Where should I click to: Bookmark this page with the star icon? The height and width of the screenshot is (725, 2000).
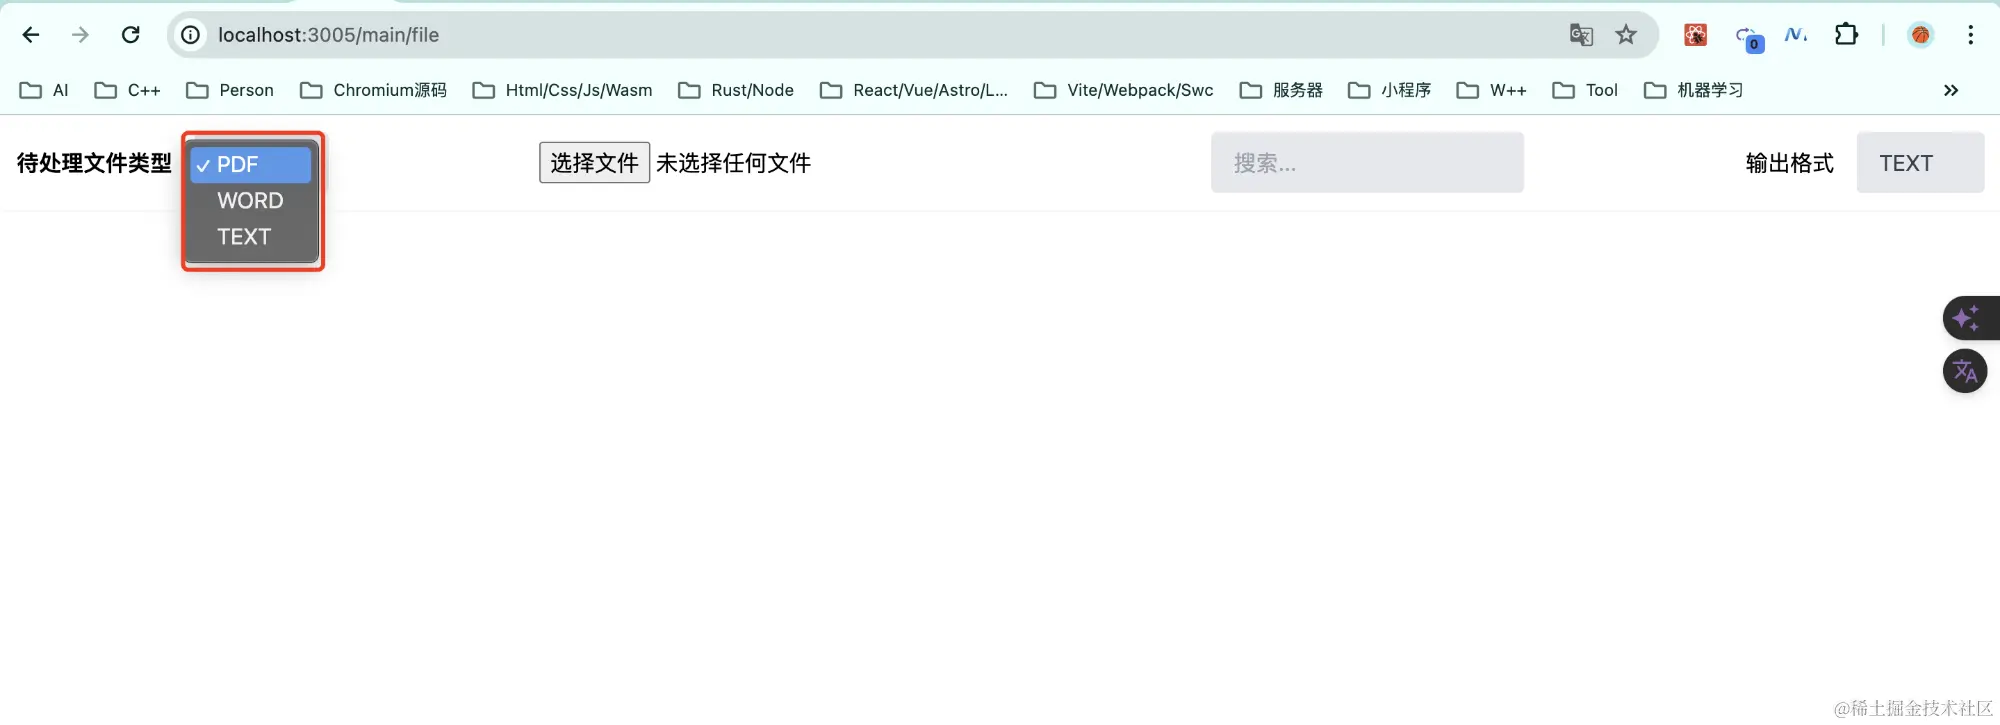coord(1626,35)
